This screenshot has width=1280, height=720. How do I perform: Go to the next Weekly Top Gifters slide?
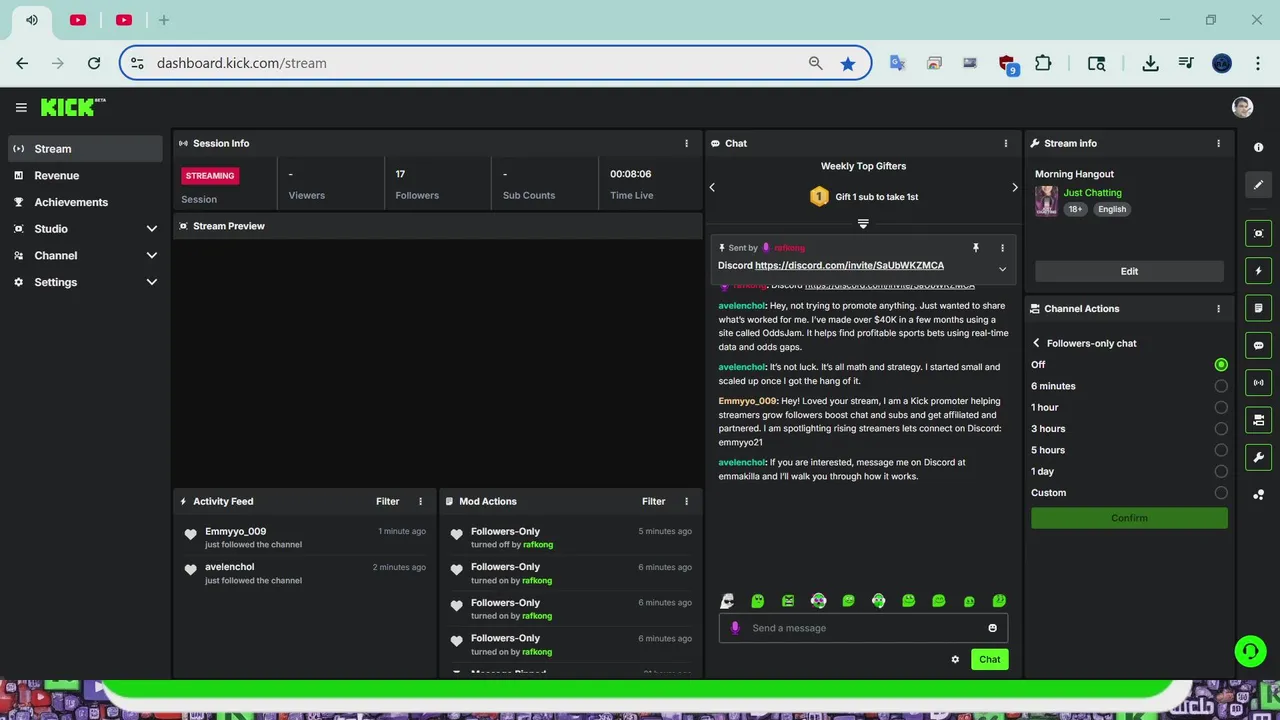1014,187
